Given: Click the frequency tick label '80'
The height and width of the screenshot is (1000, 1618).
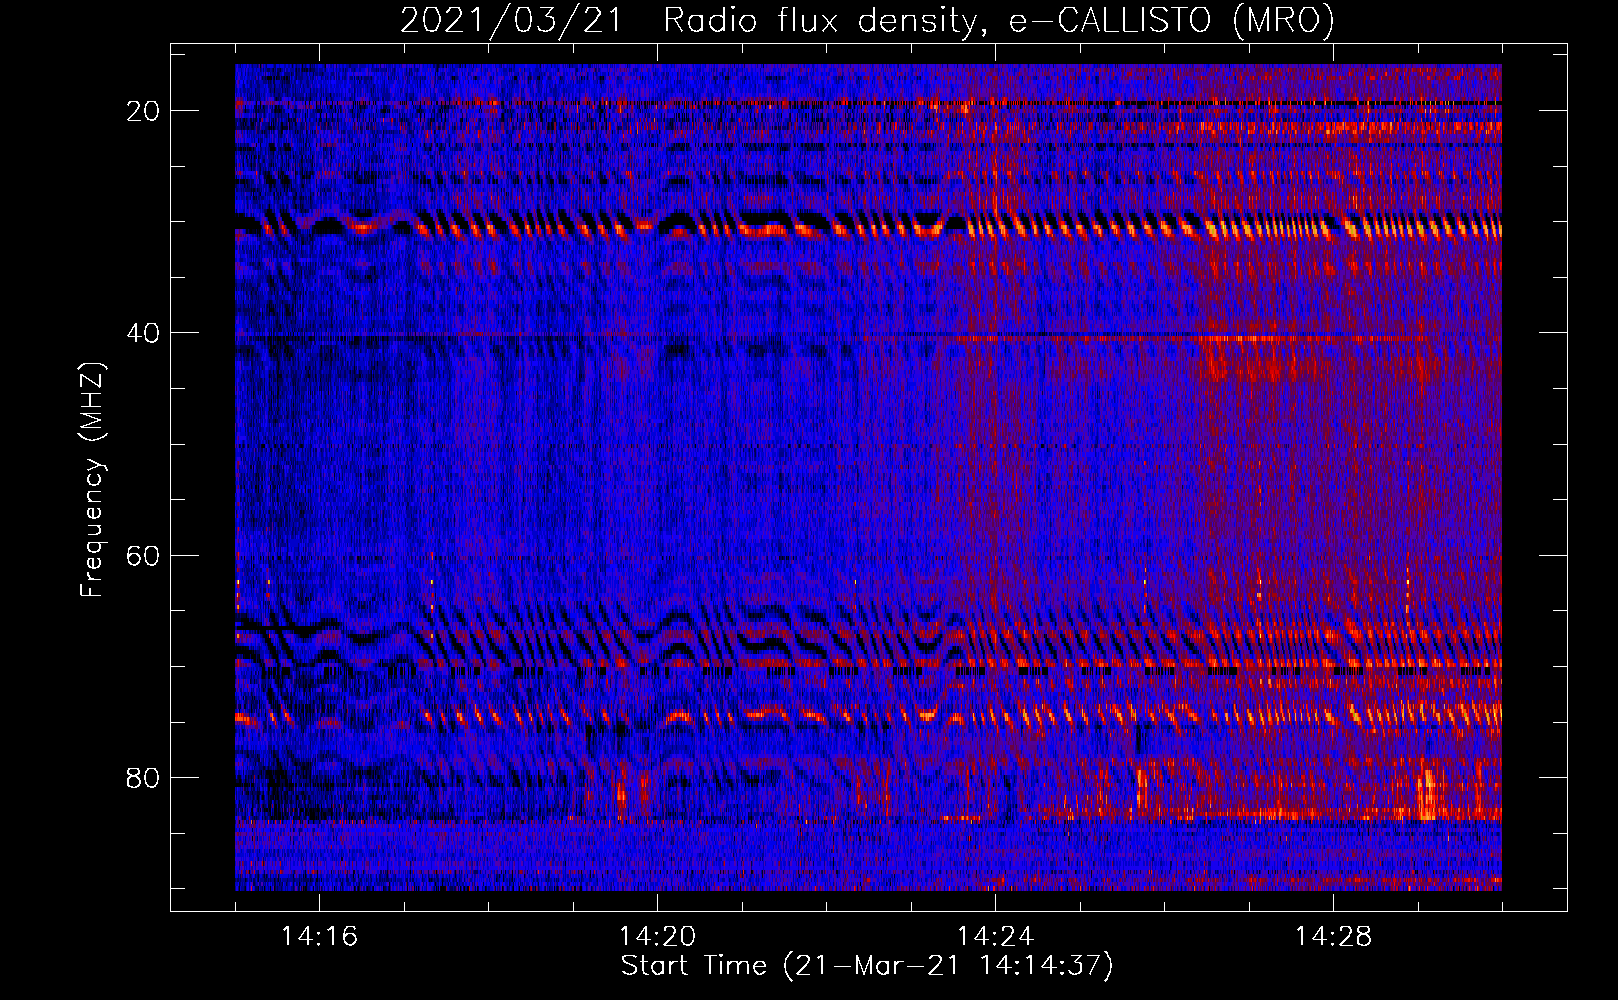Looking at the screenshot, I should point(143,778).
